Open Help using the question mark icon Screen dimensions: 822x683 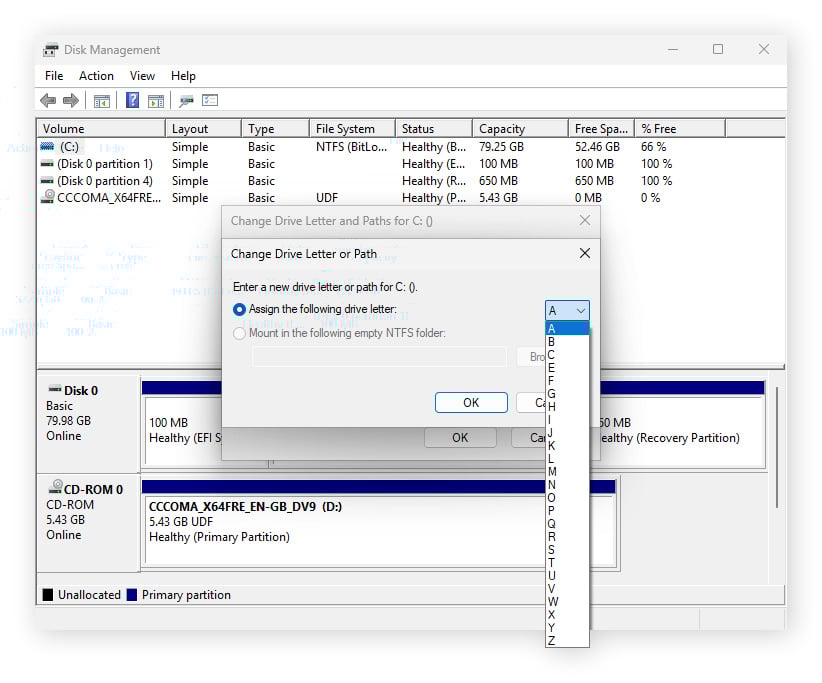[133, 100]
